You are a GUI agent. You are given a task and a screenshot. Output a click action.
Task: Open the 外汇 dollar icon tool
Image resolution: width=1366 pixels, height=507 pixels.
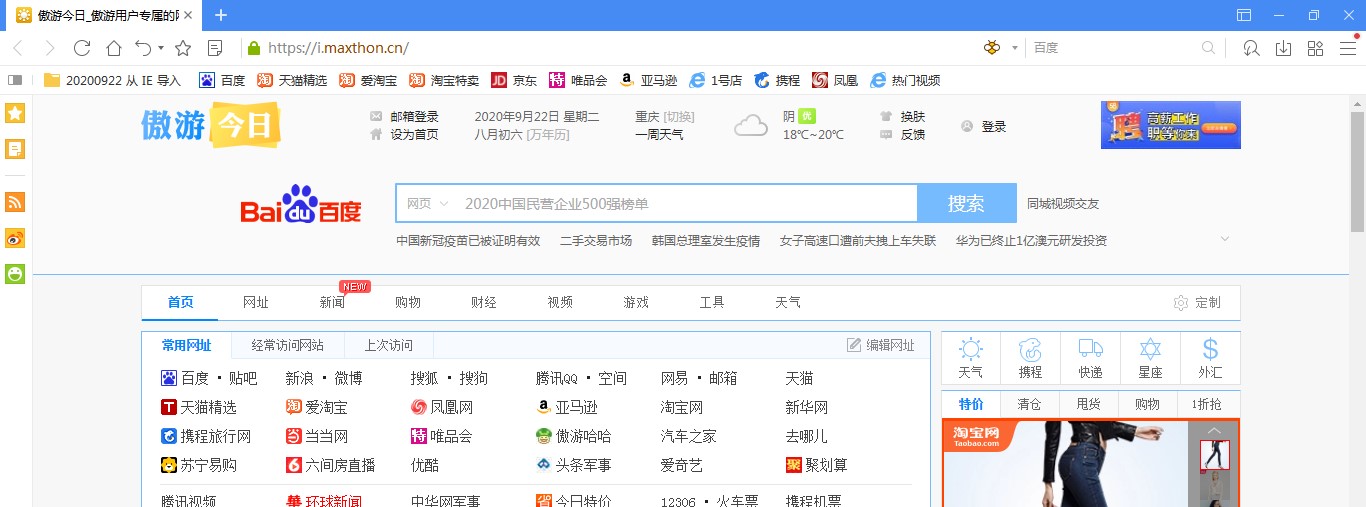pyautogui.click(x=1210, y=359)
